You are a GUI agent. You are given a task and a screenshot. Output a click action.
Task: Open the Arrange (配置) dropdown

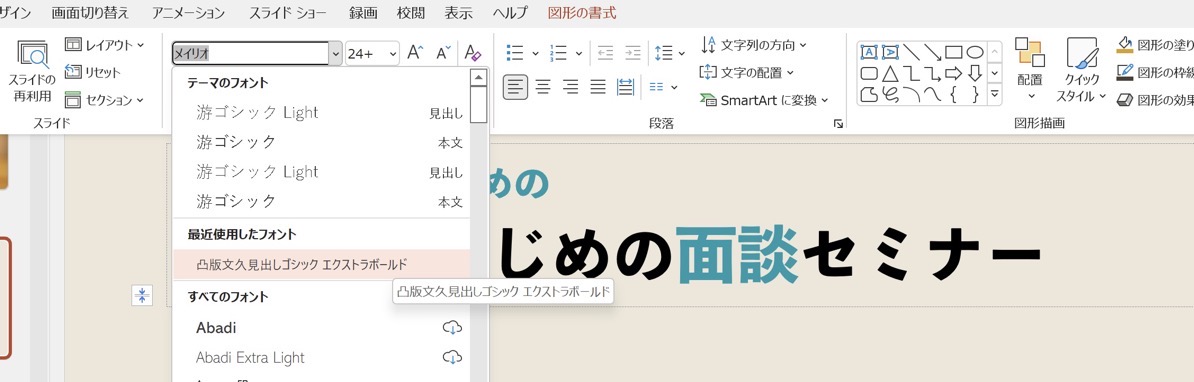pos(1031,68)
